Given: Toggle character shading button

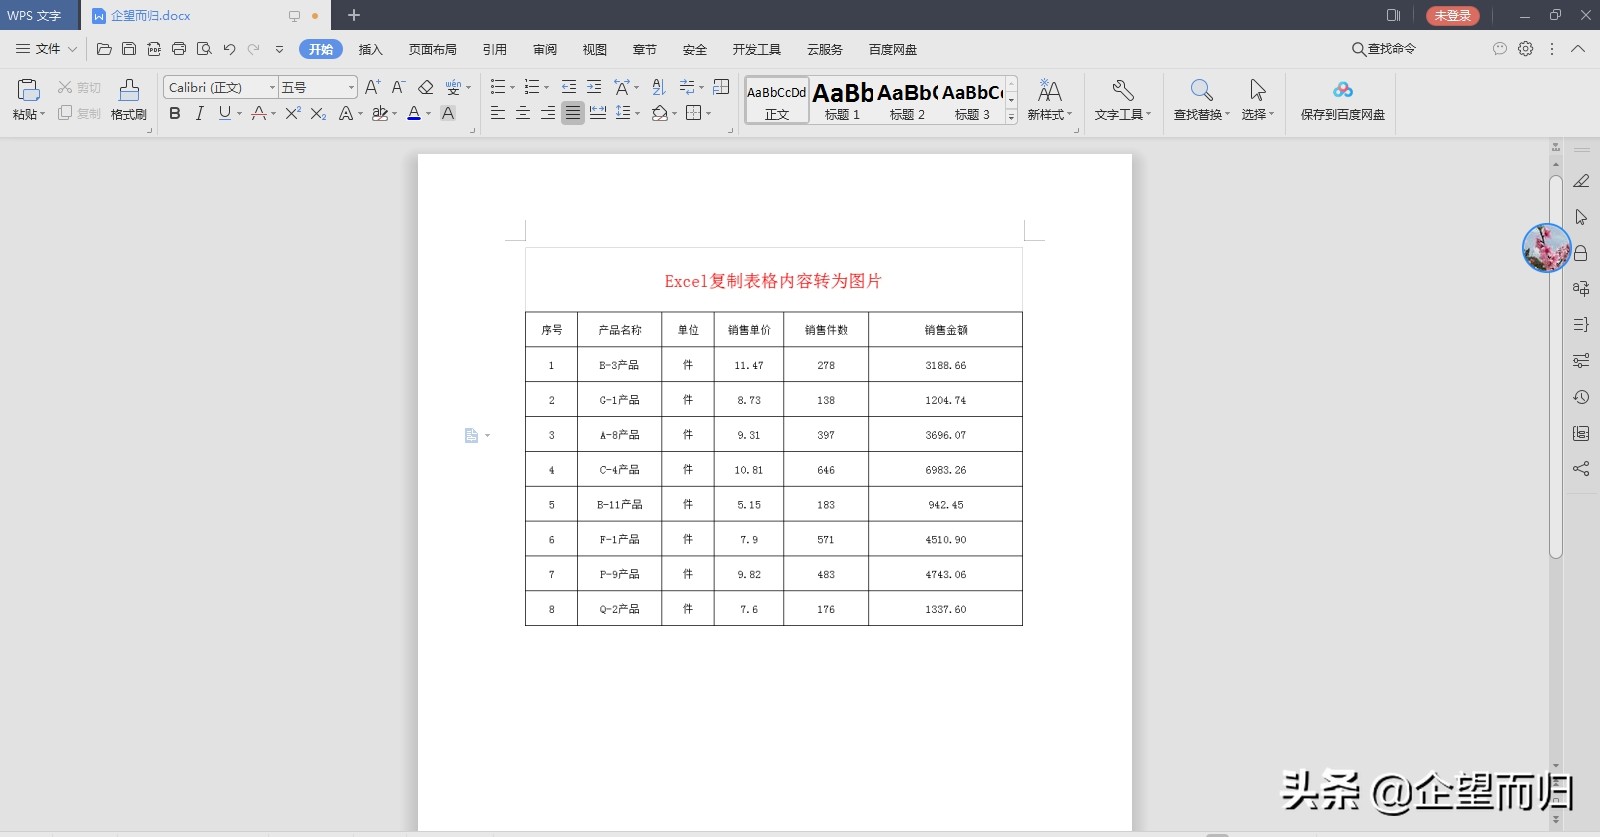Looking at the screenshot, I should click(448, 114).
